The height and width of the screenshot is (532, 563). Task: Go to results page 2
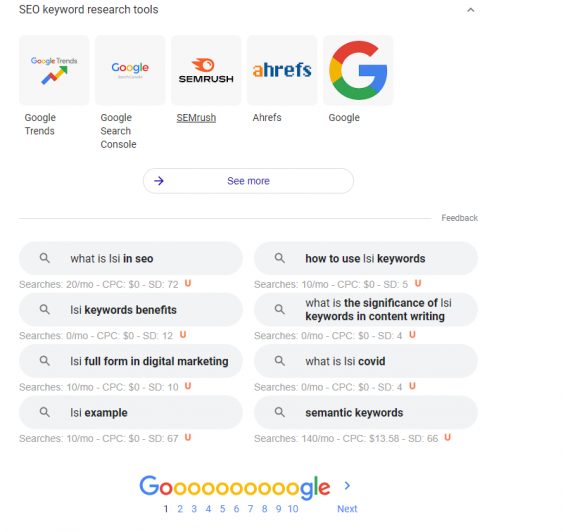click(180, 509)
